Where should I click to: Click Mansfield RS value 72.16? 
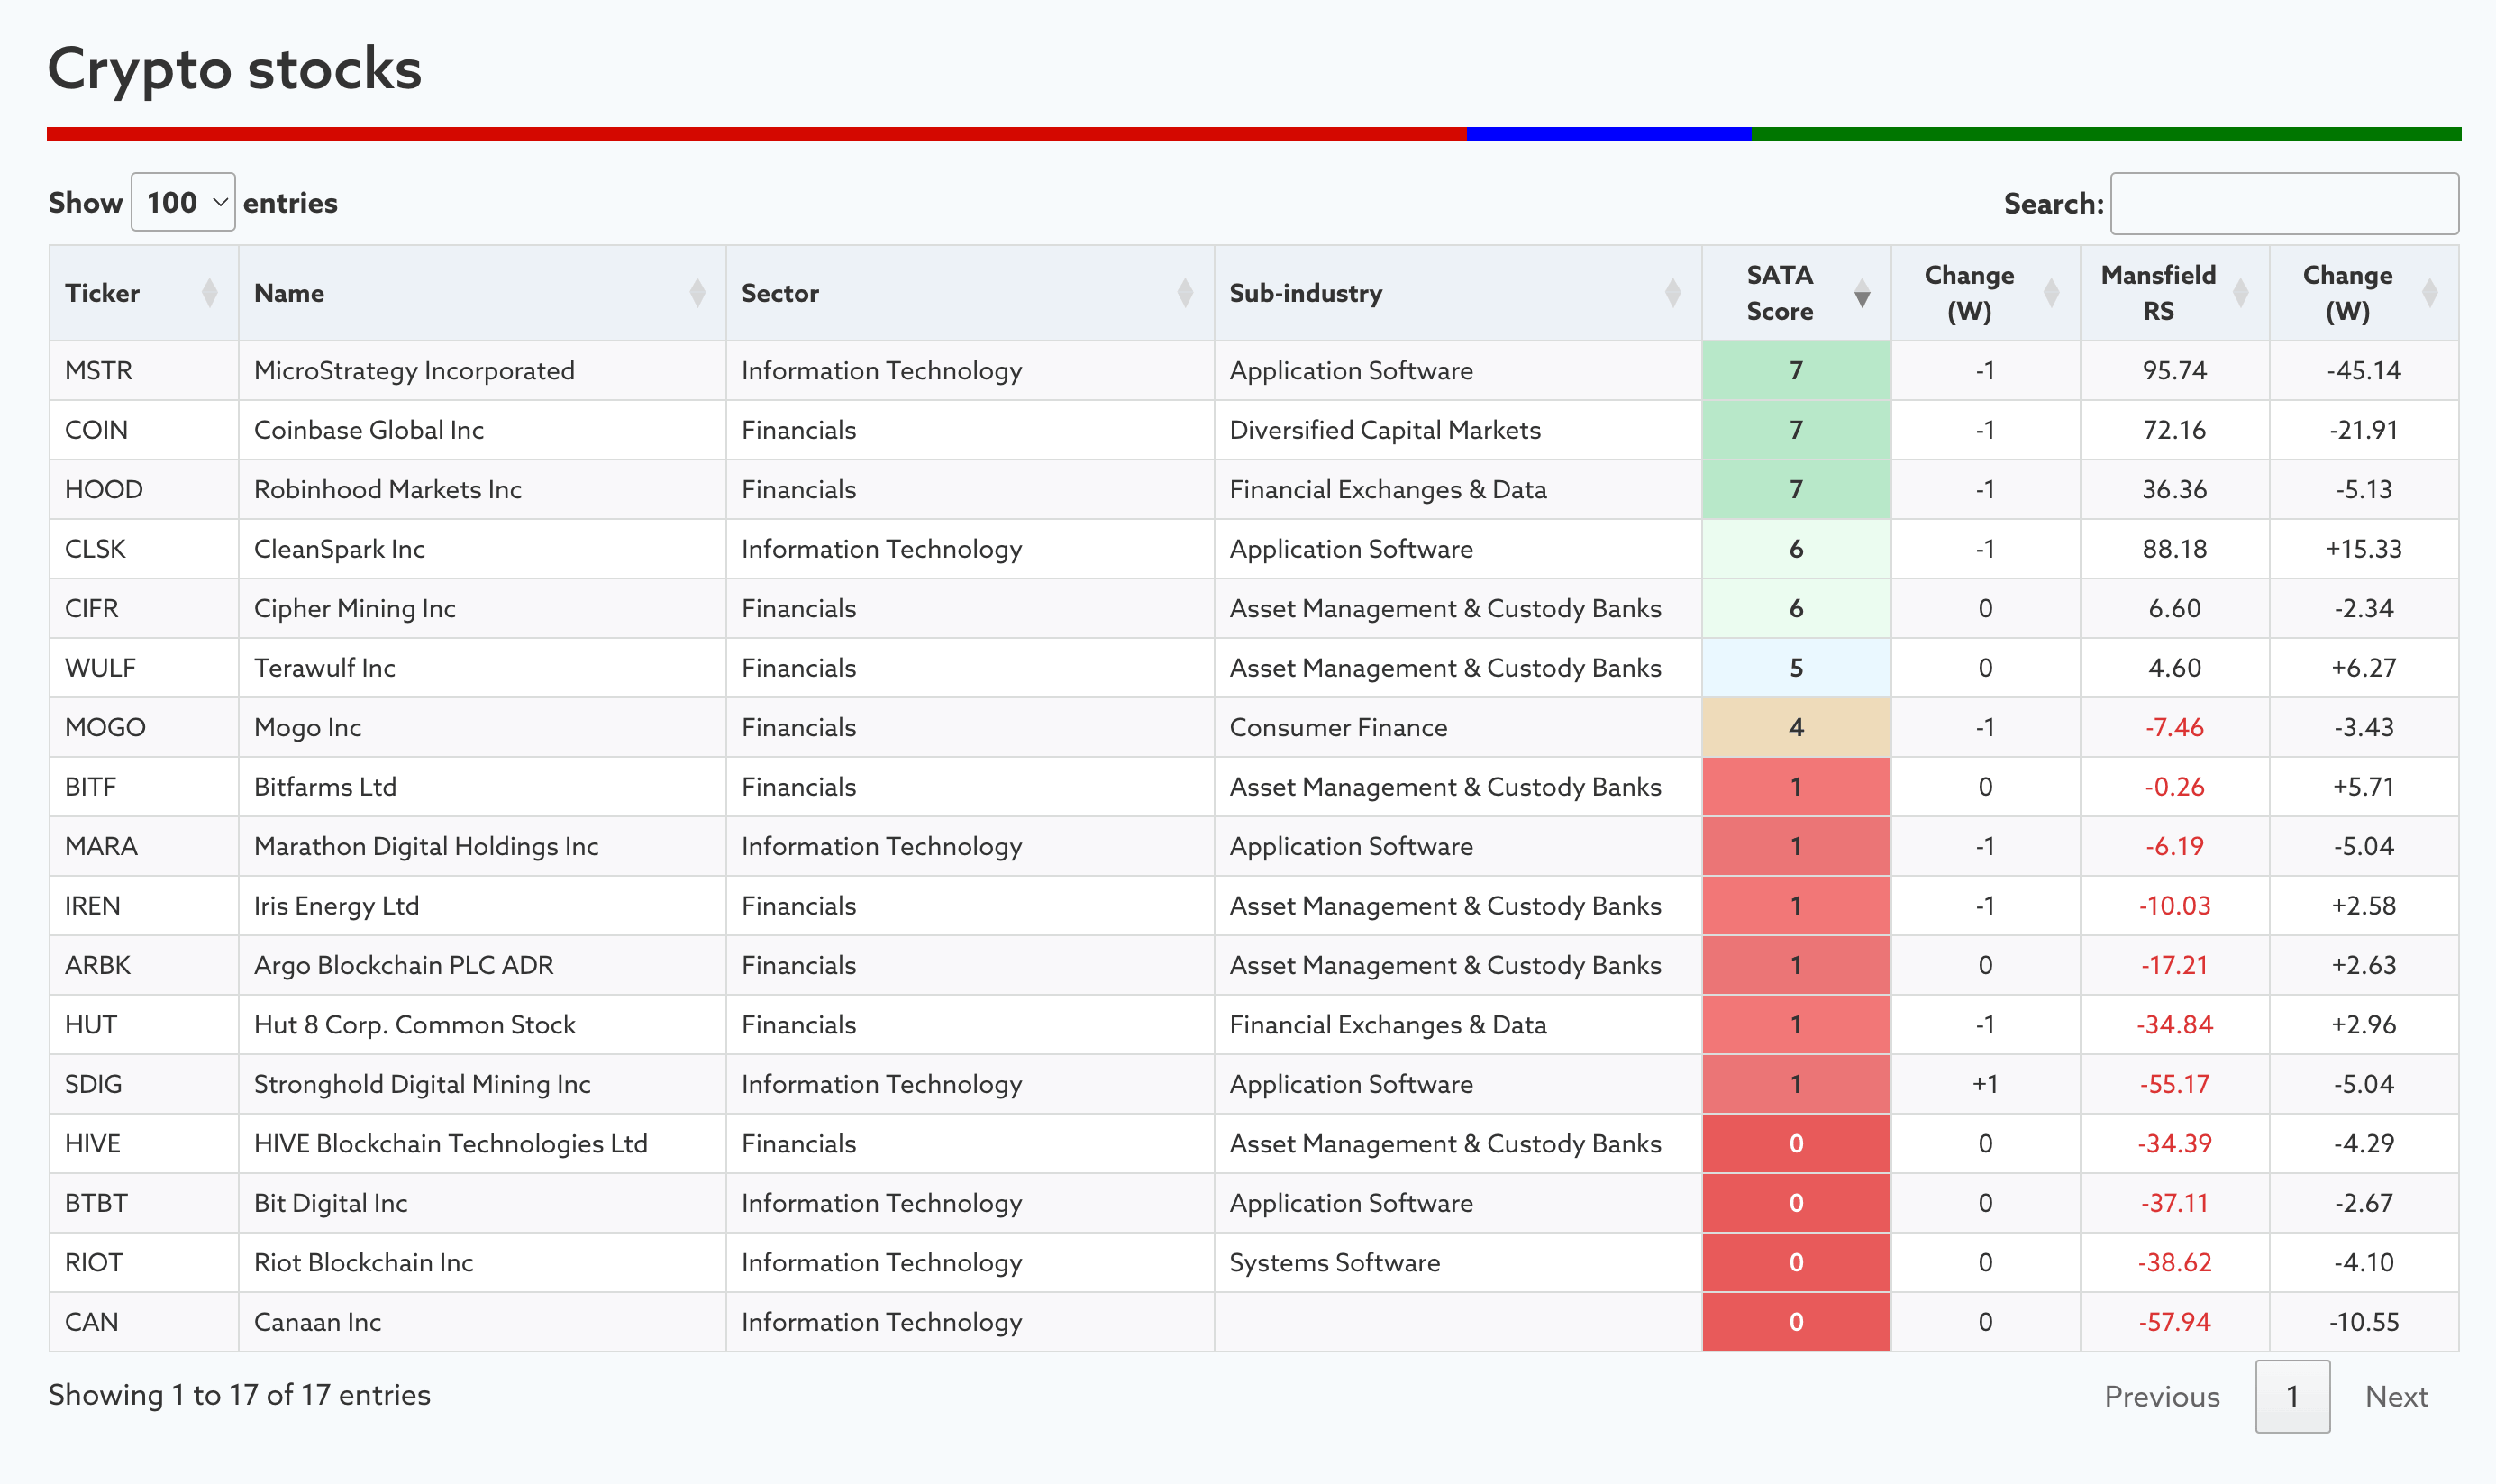click(x=2174, y=430)
